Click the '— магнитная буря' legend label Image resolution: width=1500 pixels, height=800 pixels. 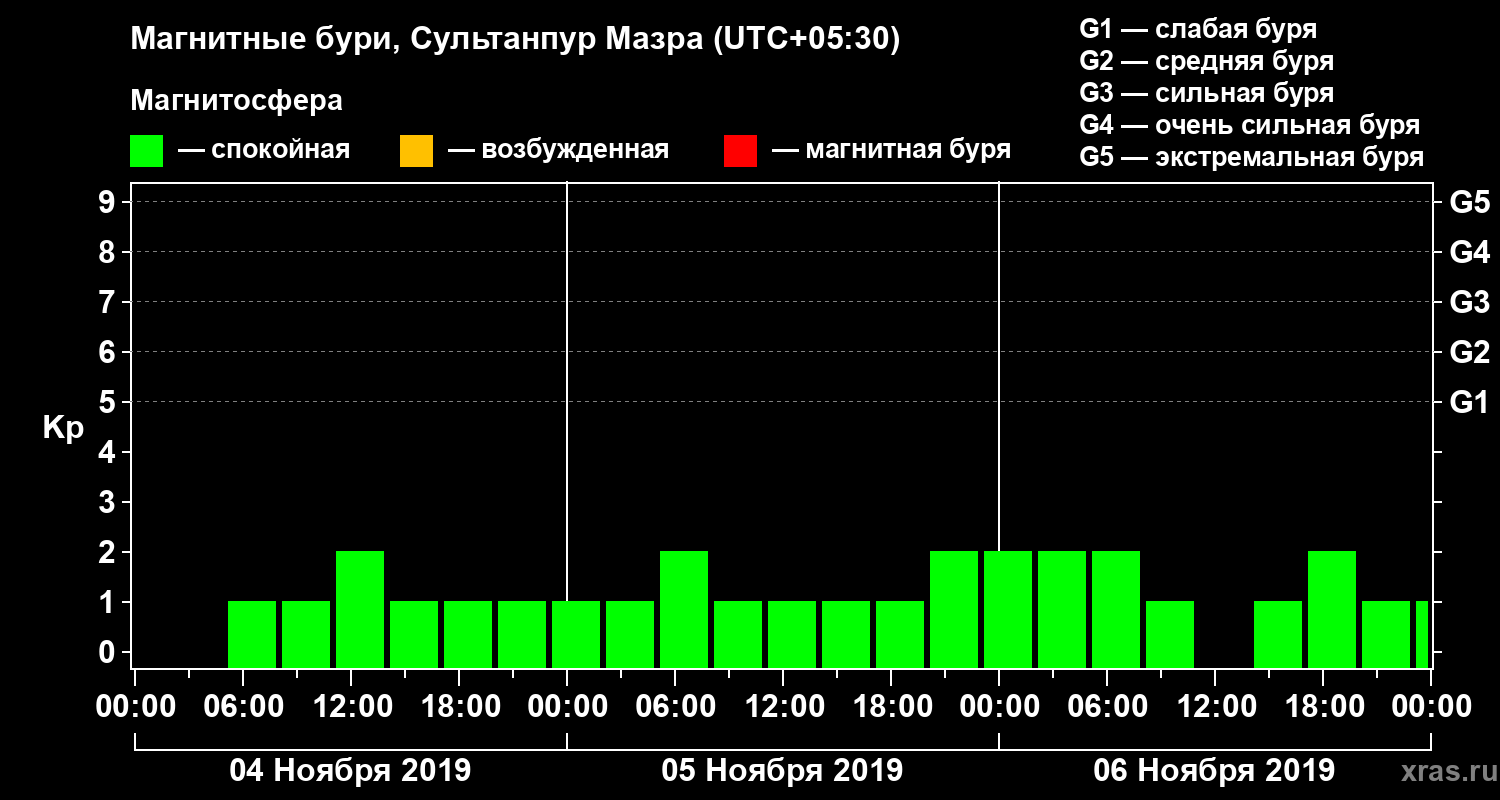click(x=892, y=151)
